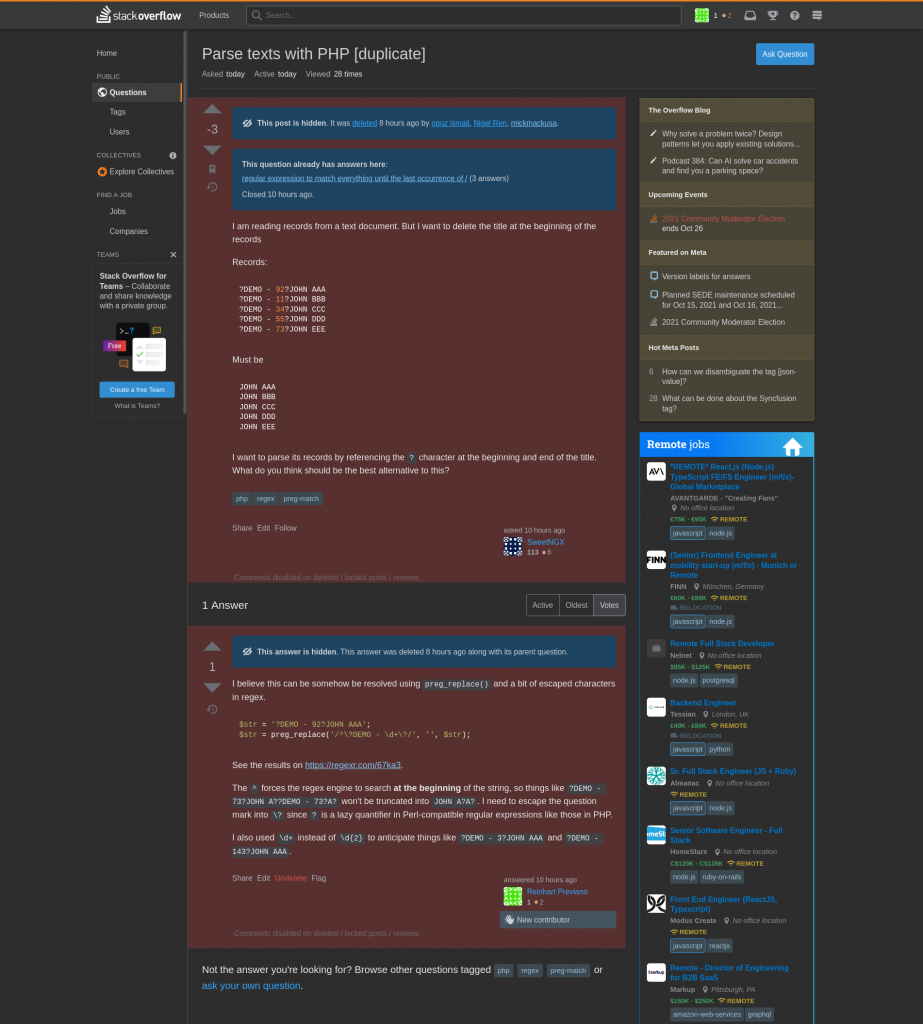Image resolution: width=923 pixels, height=1024 pixels.
Task: Click the Collectives info icon in sidebar
Action: point(173,155)
